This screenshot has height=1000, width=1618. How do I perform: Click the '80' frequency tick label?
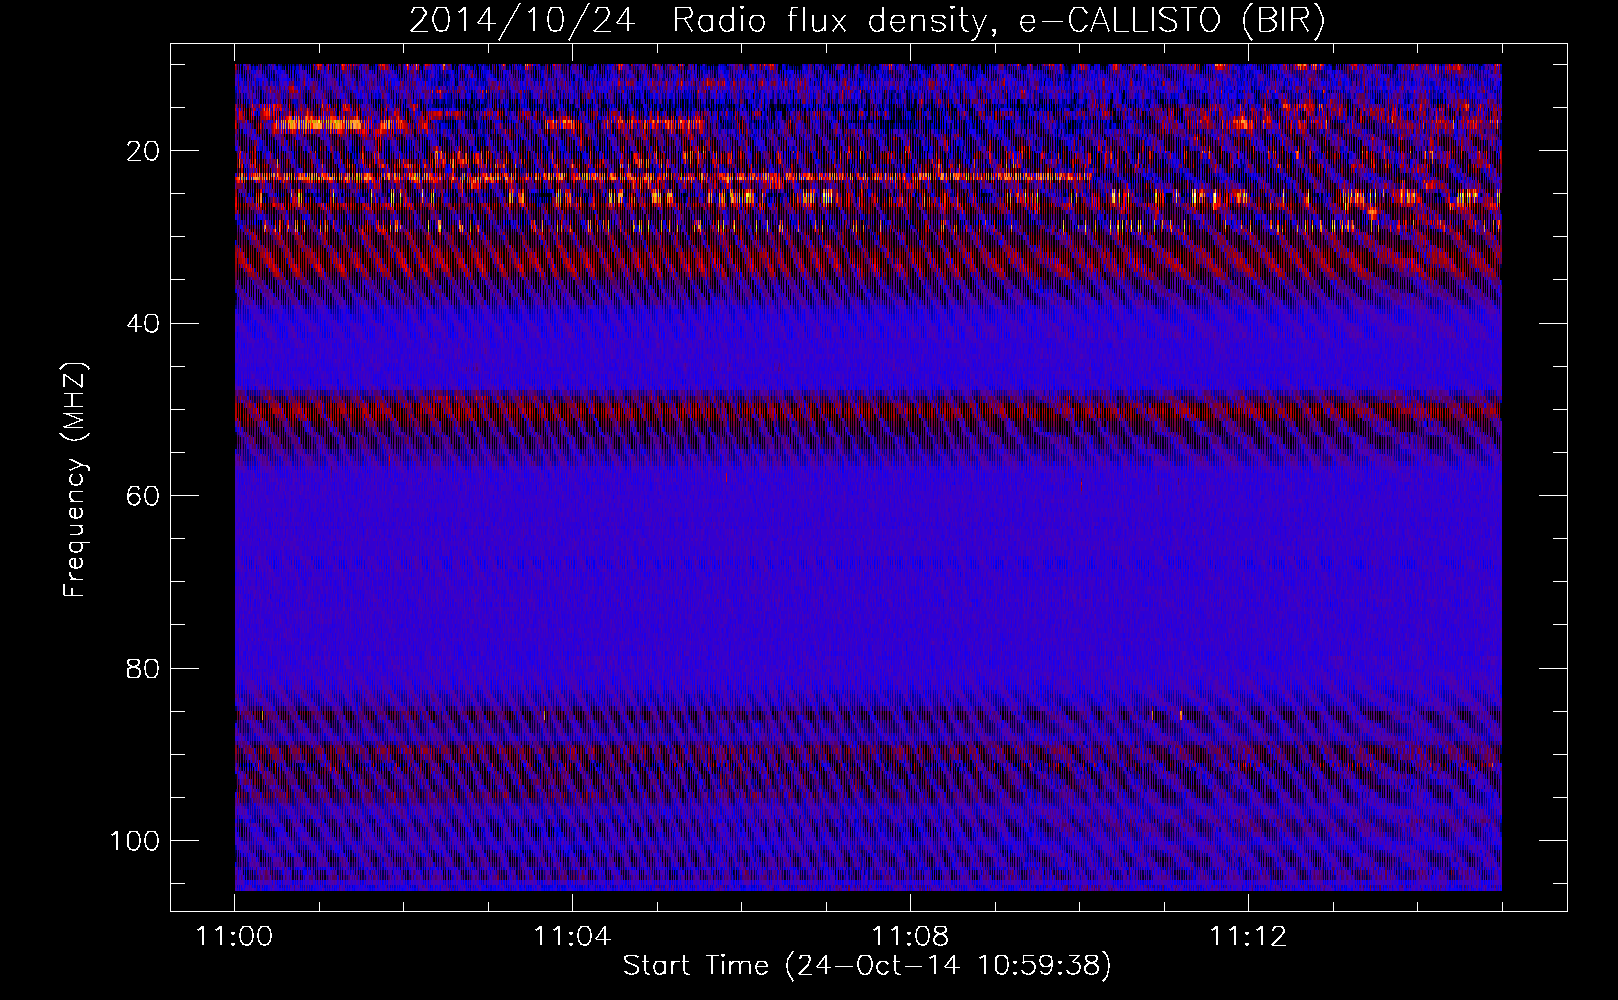click(144, 668)
